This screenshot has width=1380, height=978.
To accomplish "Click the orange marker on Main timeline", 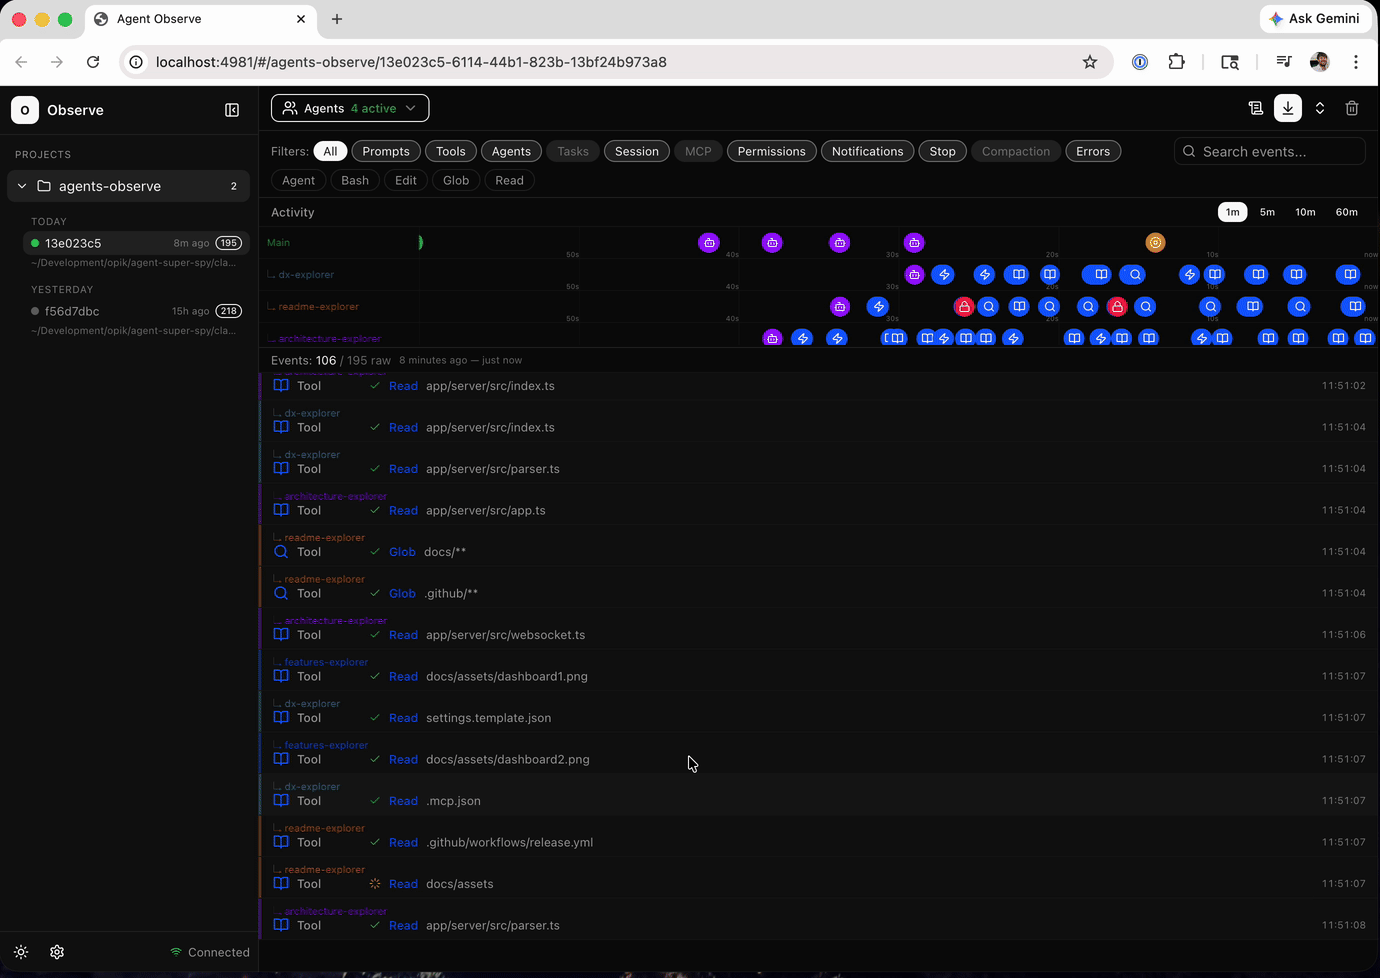I will point(1155,243).
